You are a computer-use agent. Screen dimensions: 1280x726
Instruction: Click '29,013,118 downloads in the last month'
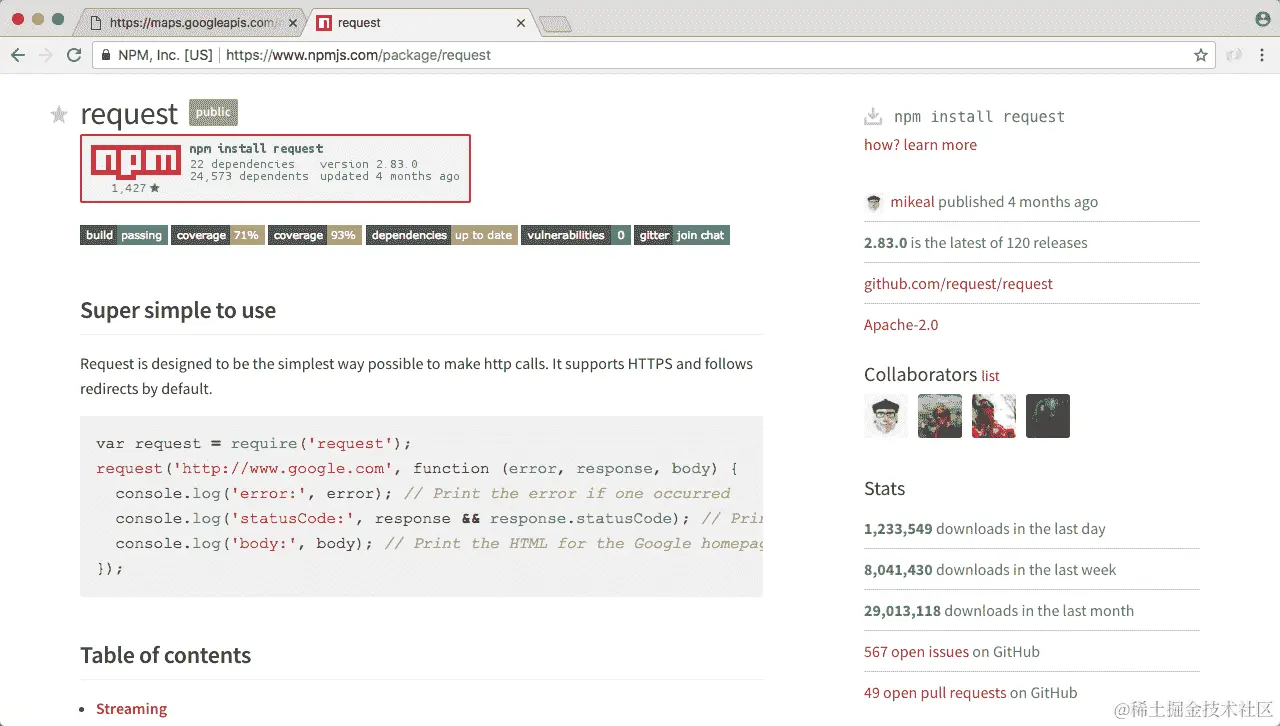[x=999, y=611]
